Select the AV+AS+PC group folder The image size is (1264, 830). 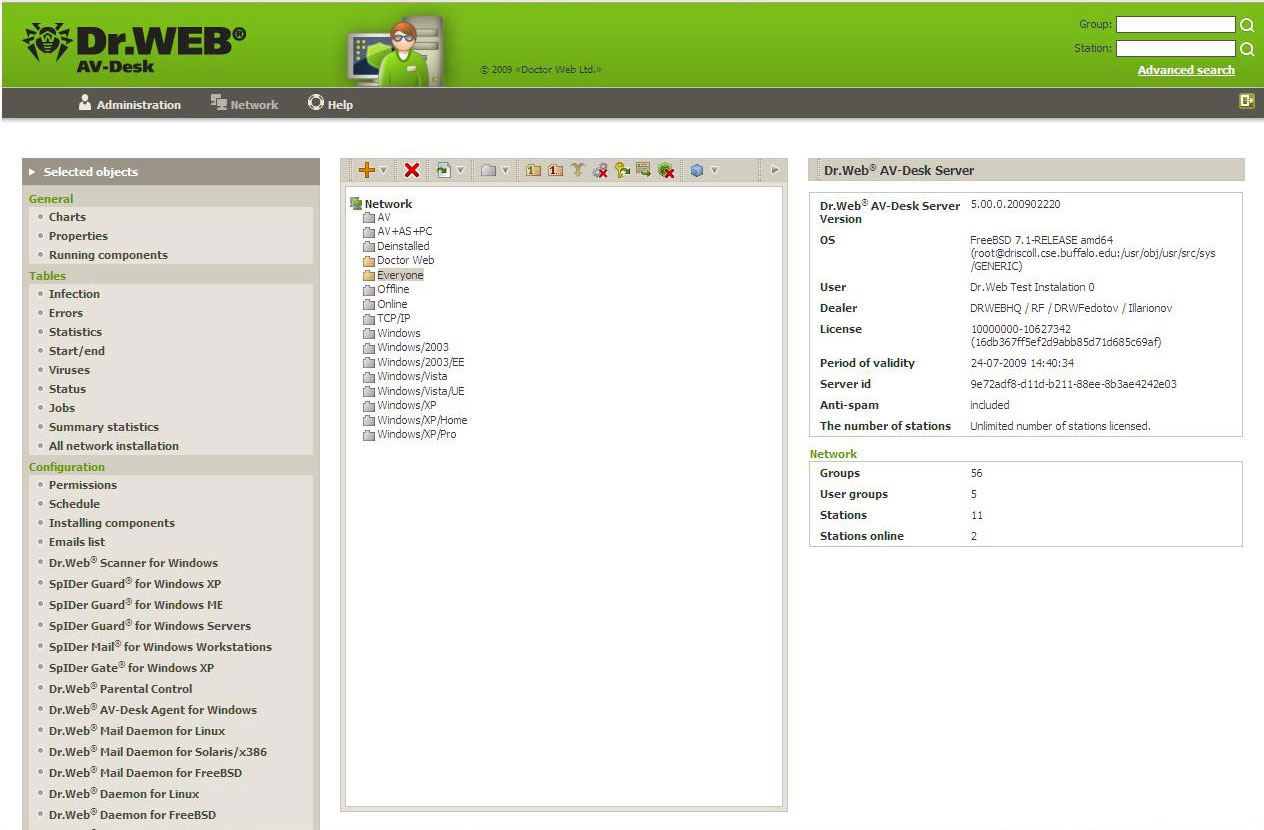(x=398, y=231)
